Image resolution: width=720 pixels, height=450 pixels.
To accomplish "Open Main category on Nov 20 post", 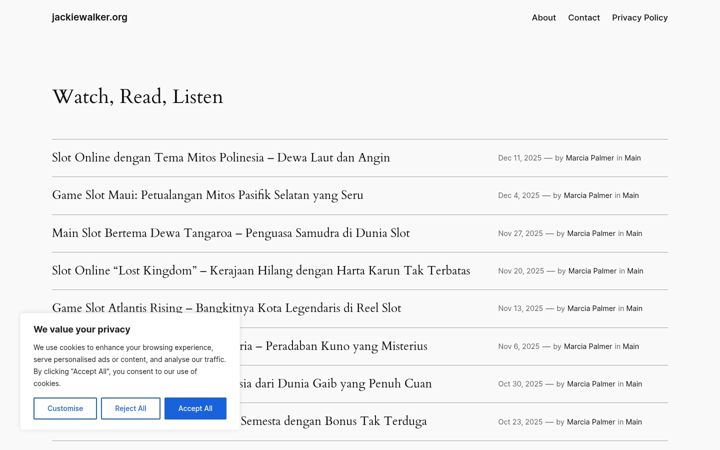I will tap(635, 271).
